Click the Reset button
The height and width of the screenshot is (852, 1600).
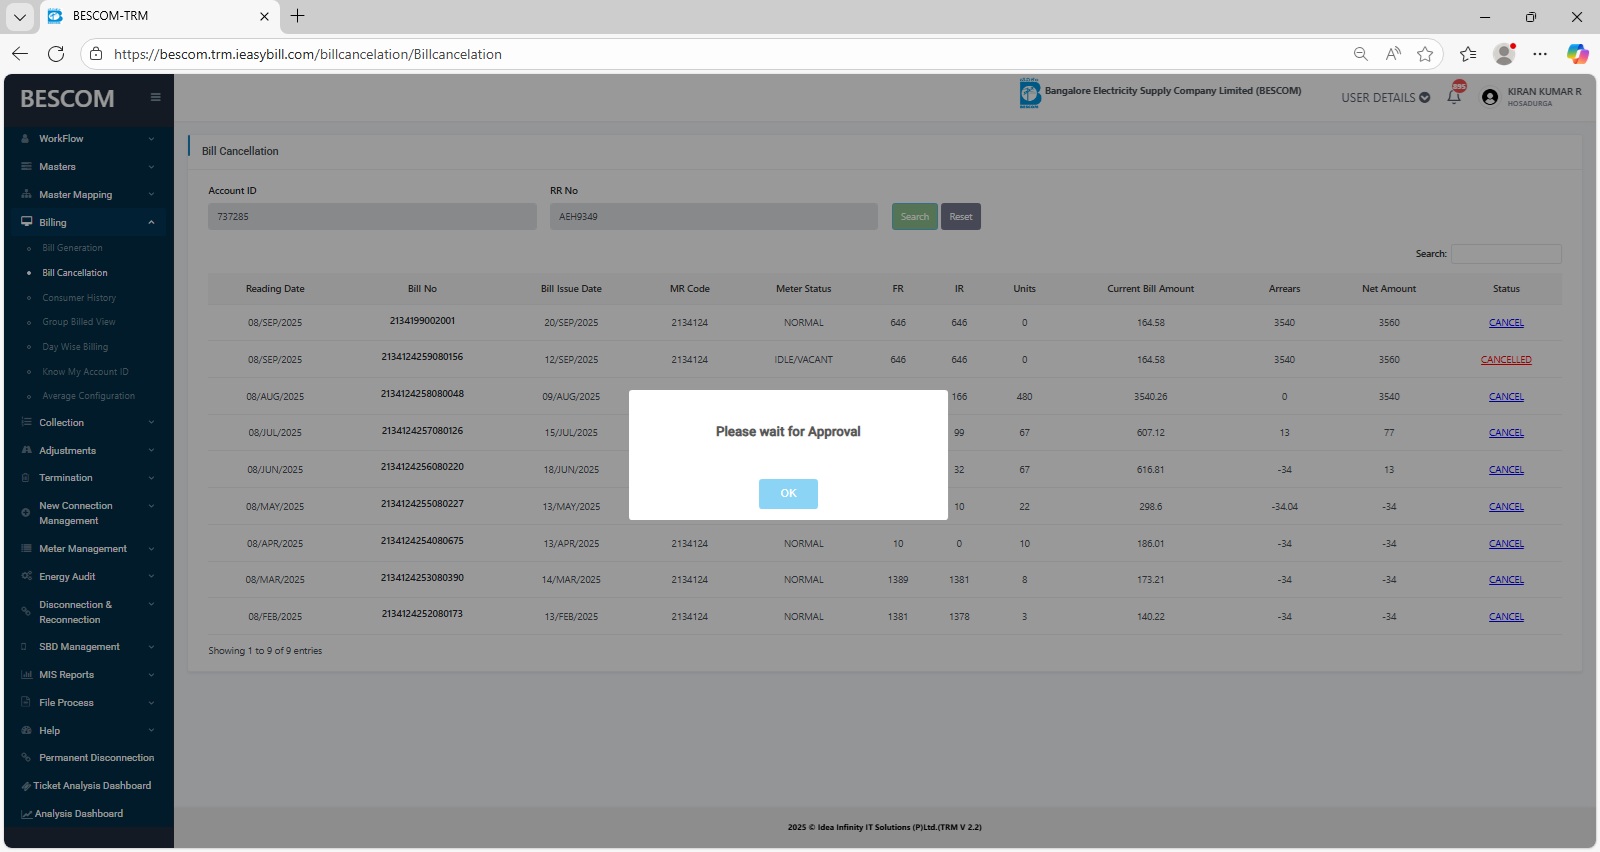tap(961, 217)
